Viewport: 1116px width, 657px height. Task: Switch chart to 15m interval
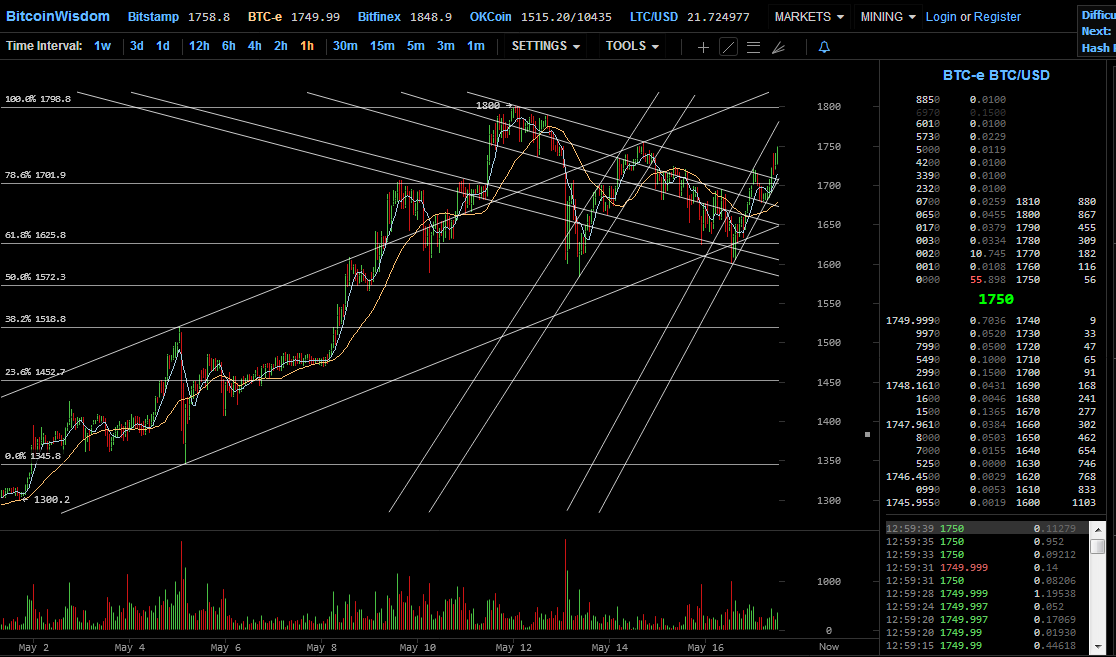[x=382, y=46]
